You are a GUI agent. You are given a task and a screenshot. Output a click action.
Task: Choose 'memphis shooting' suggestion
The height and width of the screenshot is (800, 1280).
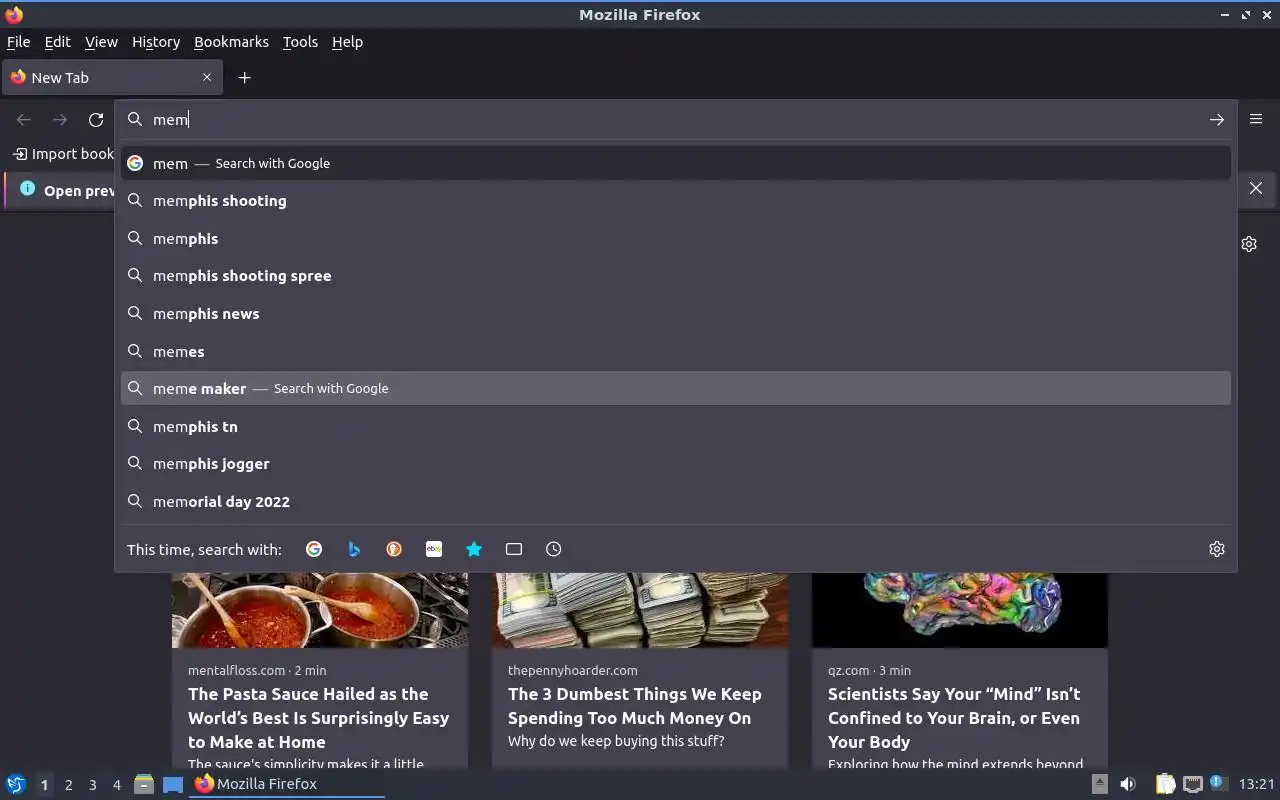point(676,201)
